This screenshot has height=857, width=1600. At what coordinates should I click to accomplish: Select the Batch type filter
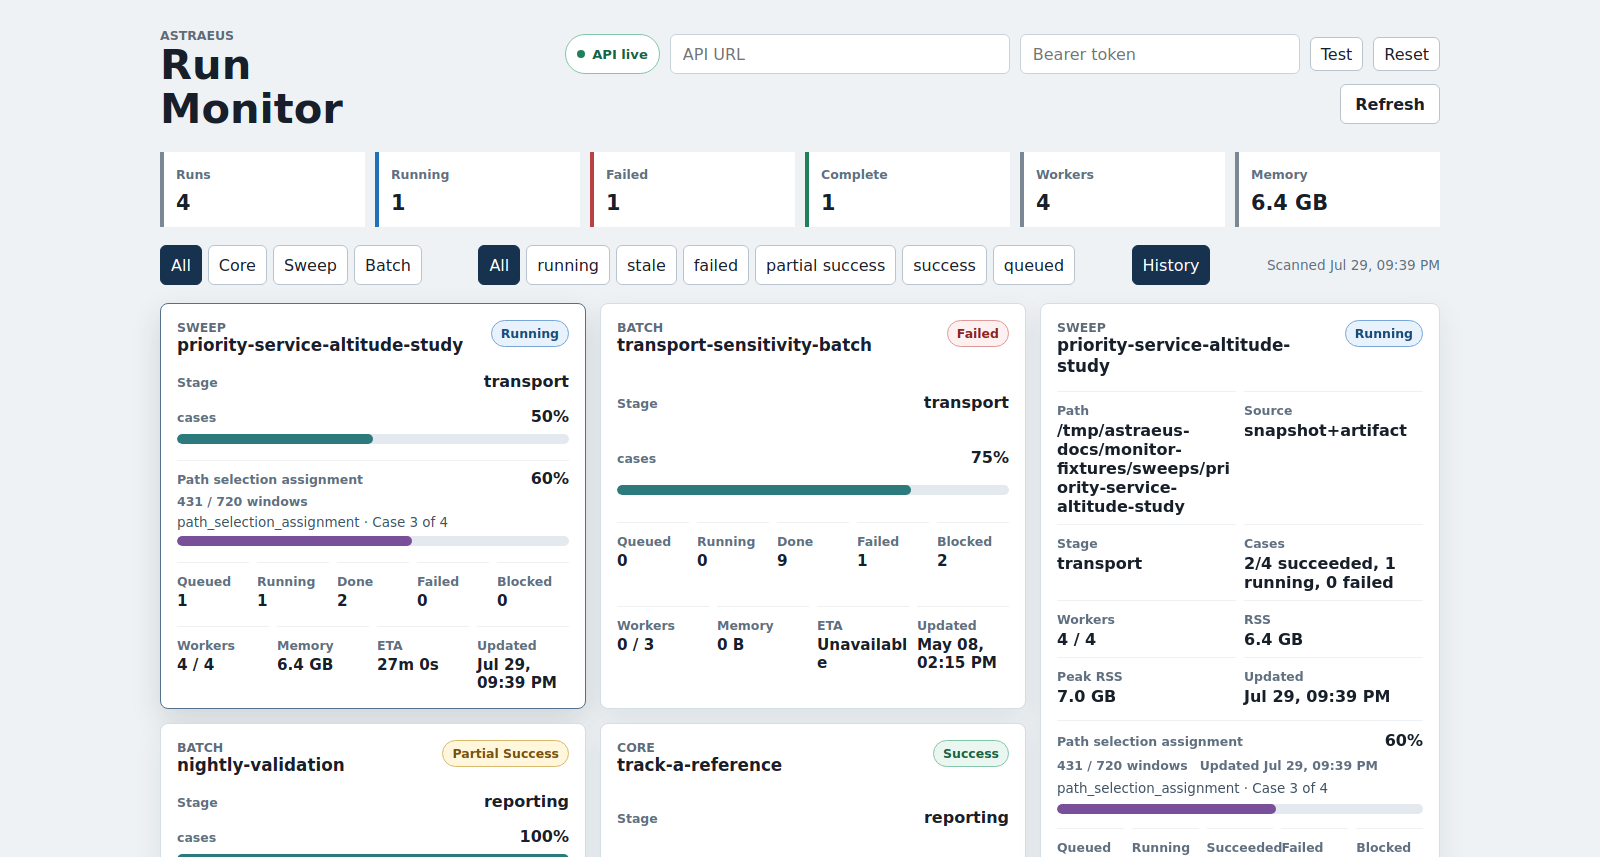[388, 265]
